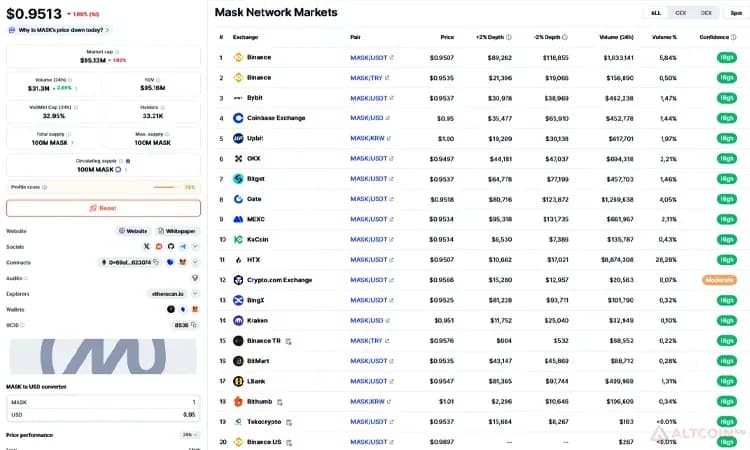Sort by the Volume % column header
Screen dimensions: 750x450
664,37
